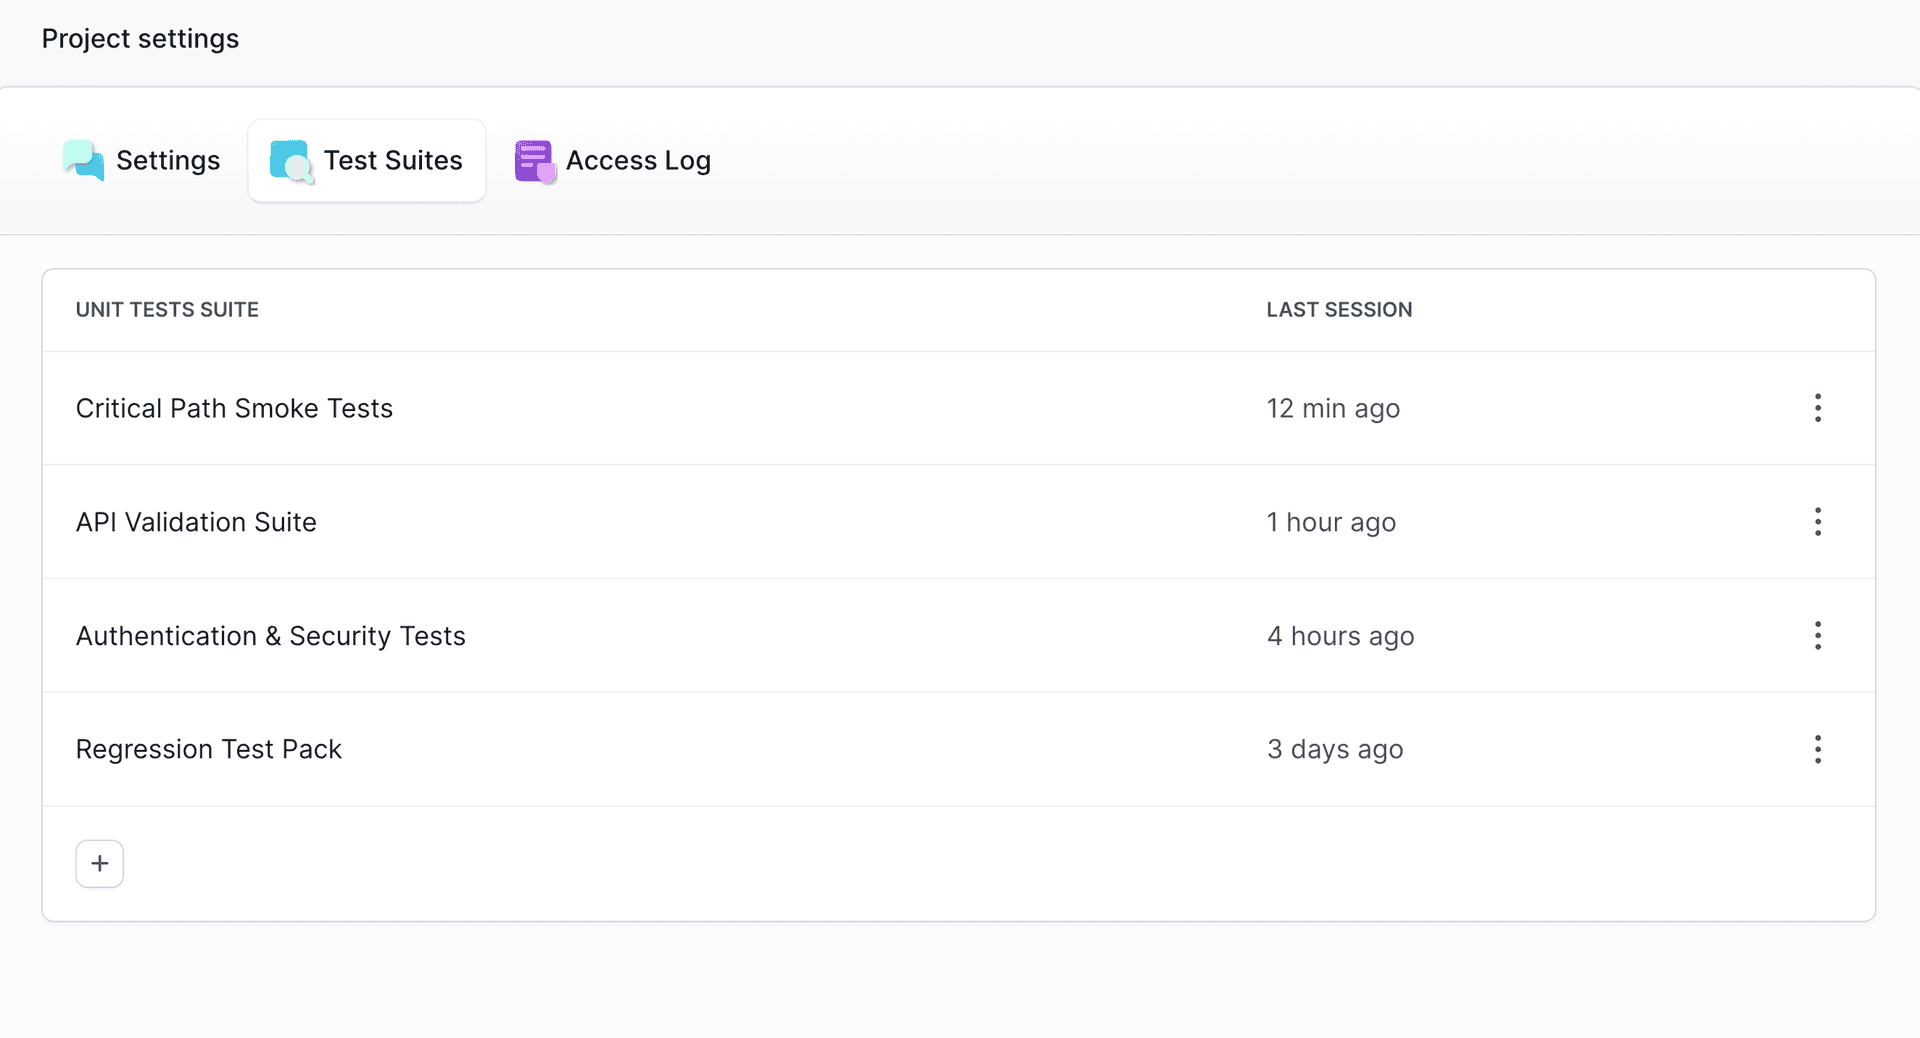Click the Settings tab speech bubble icon
Viewport: 1920px width, 1038px height.
pyautogui.click(x=82, y=160)
